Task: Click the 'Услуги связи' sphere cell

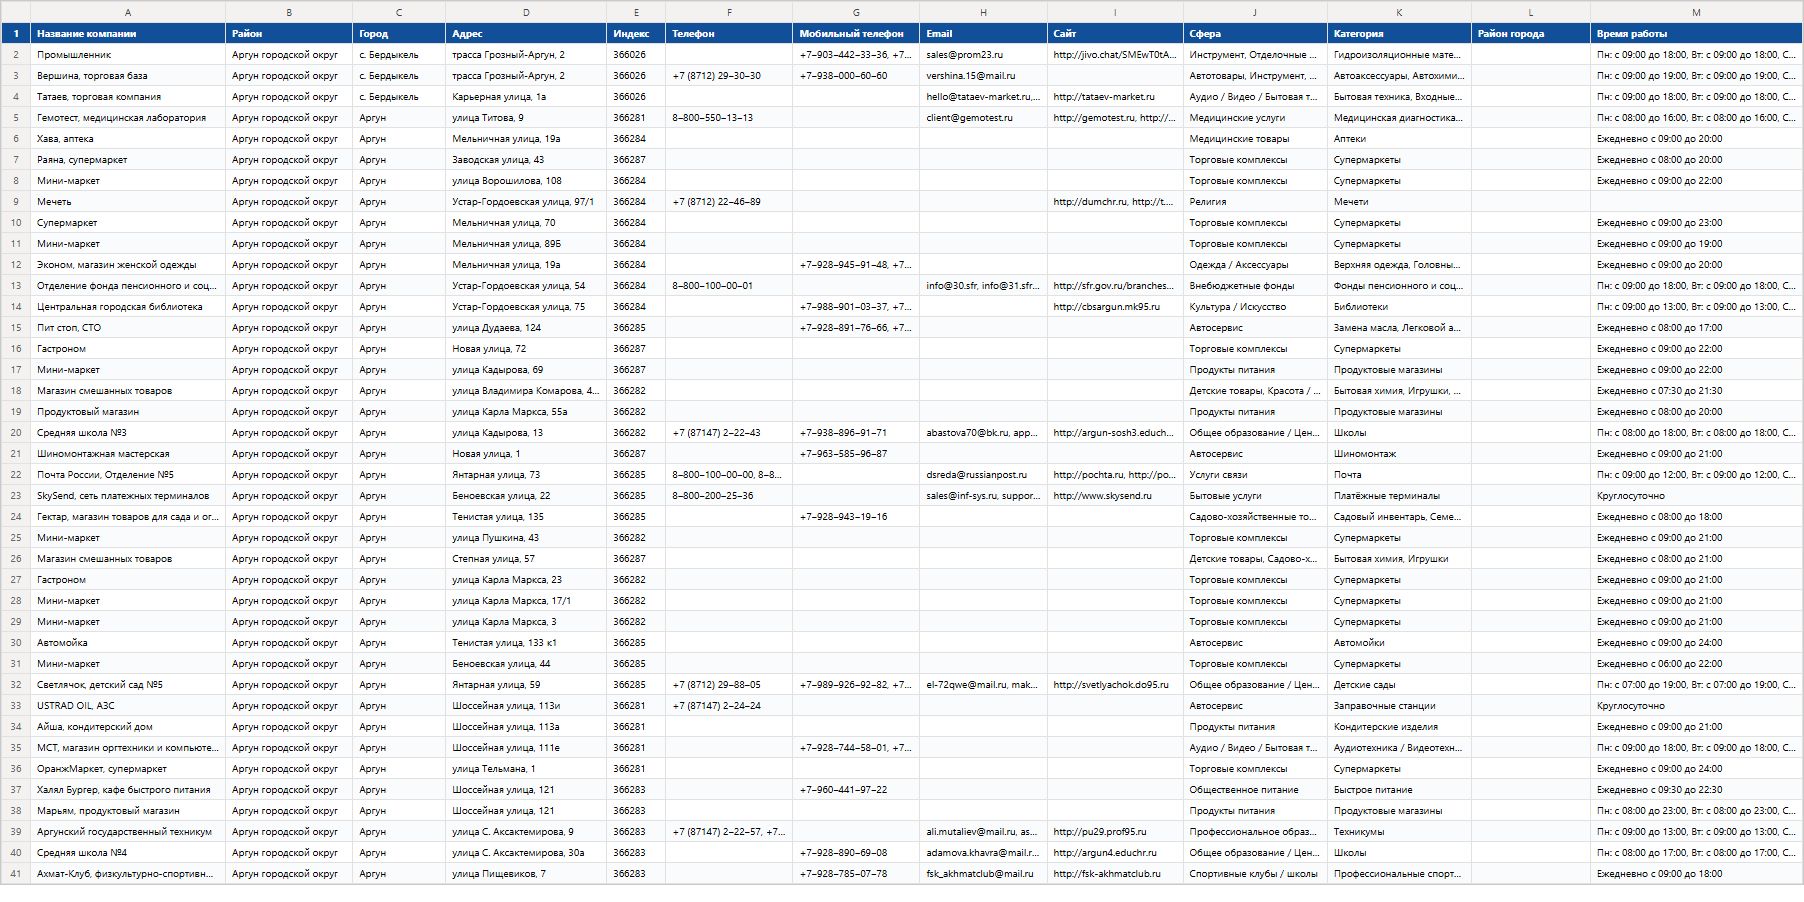Action: pos(1255,474)
